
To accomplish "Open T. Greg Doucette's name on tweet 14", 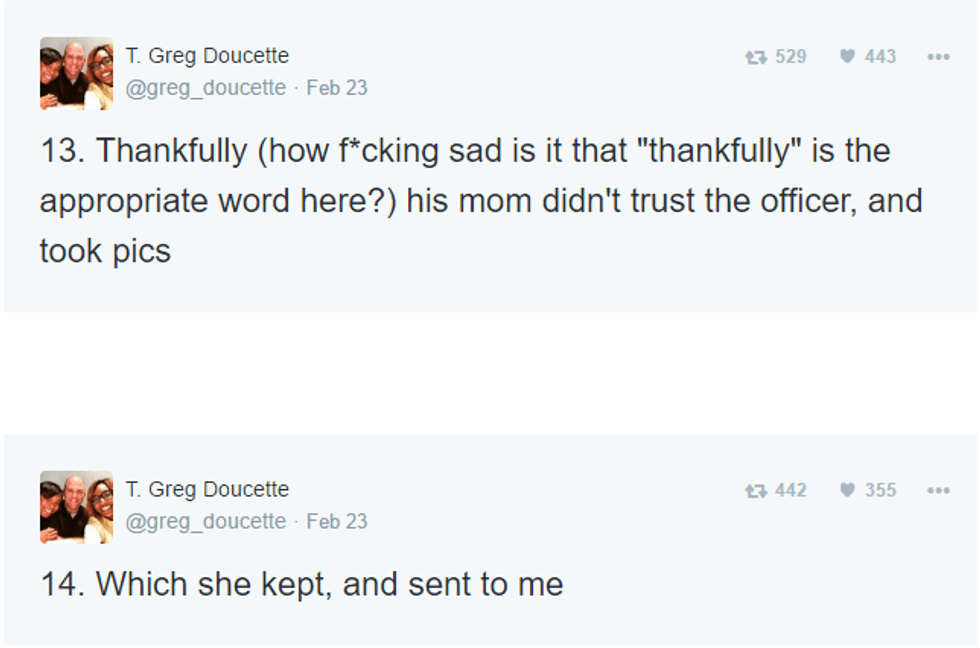I will click(x=207, y=490).
